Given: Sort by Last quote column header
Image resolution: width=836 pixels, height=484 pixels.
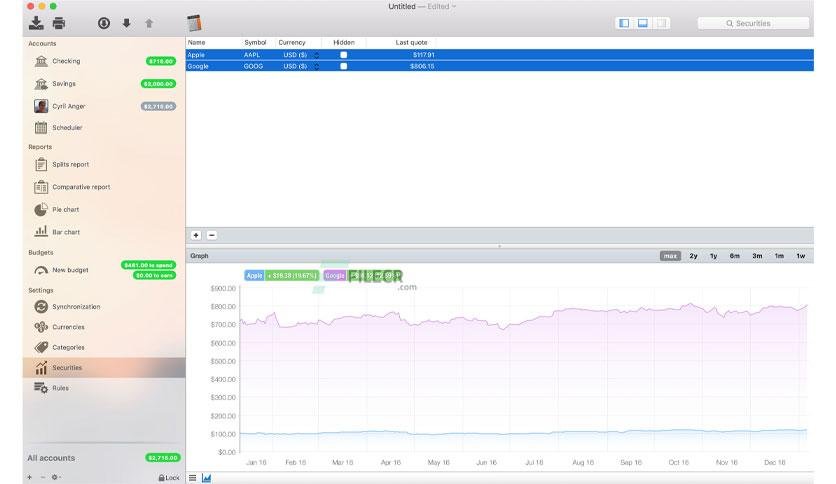Looking at the screenshot, I should [411, 42].
